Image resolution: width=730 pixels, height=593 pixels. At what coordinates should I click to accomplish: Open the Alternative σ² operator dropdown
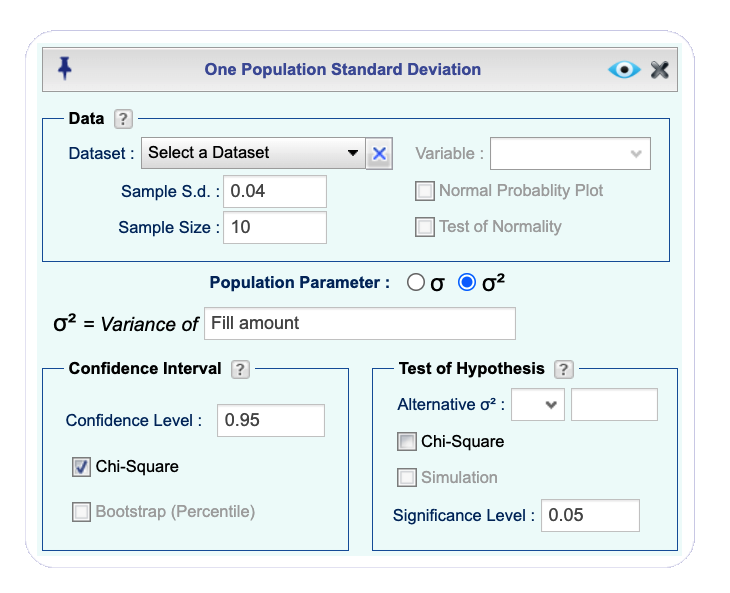538,404
